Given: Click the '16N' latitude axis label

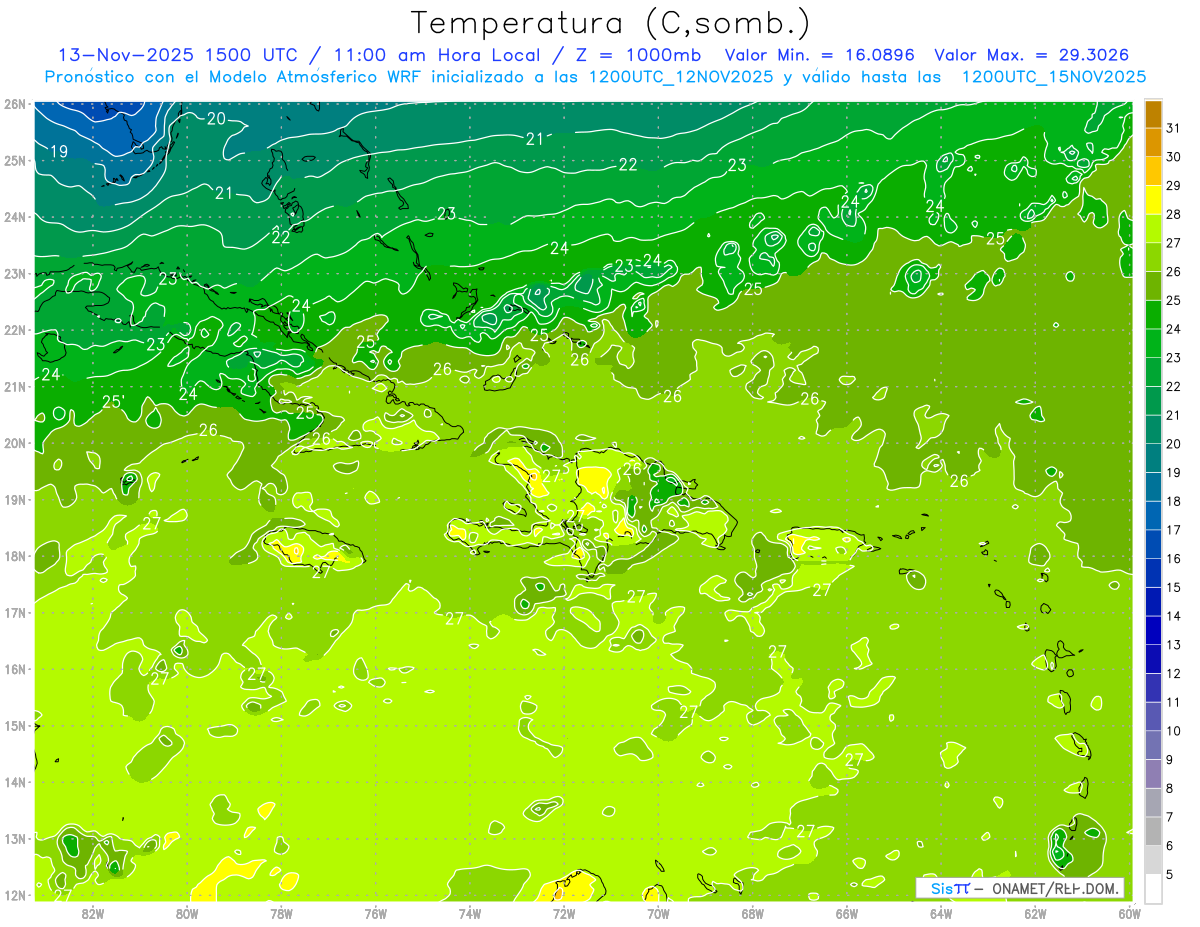Looking at the screenshot, I should [14, 669].
